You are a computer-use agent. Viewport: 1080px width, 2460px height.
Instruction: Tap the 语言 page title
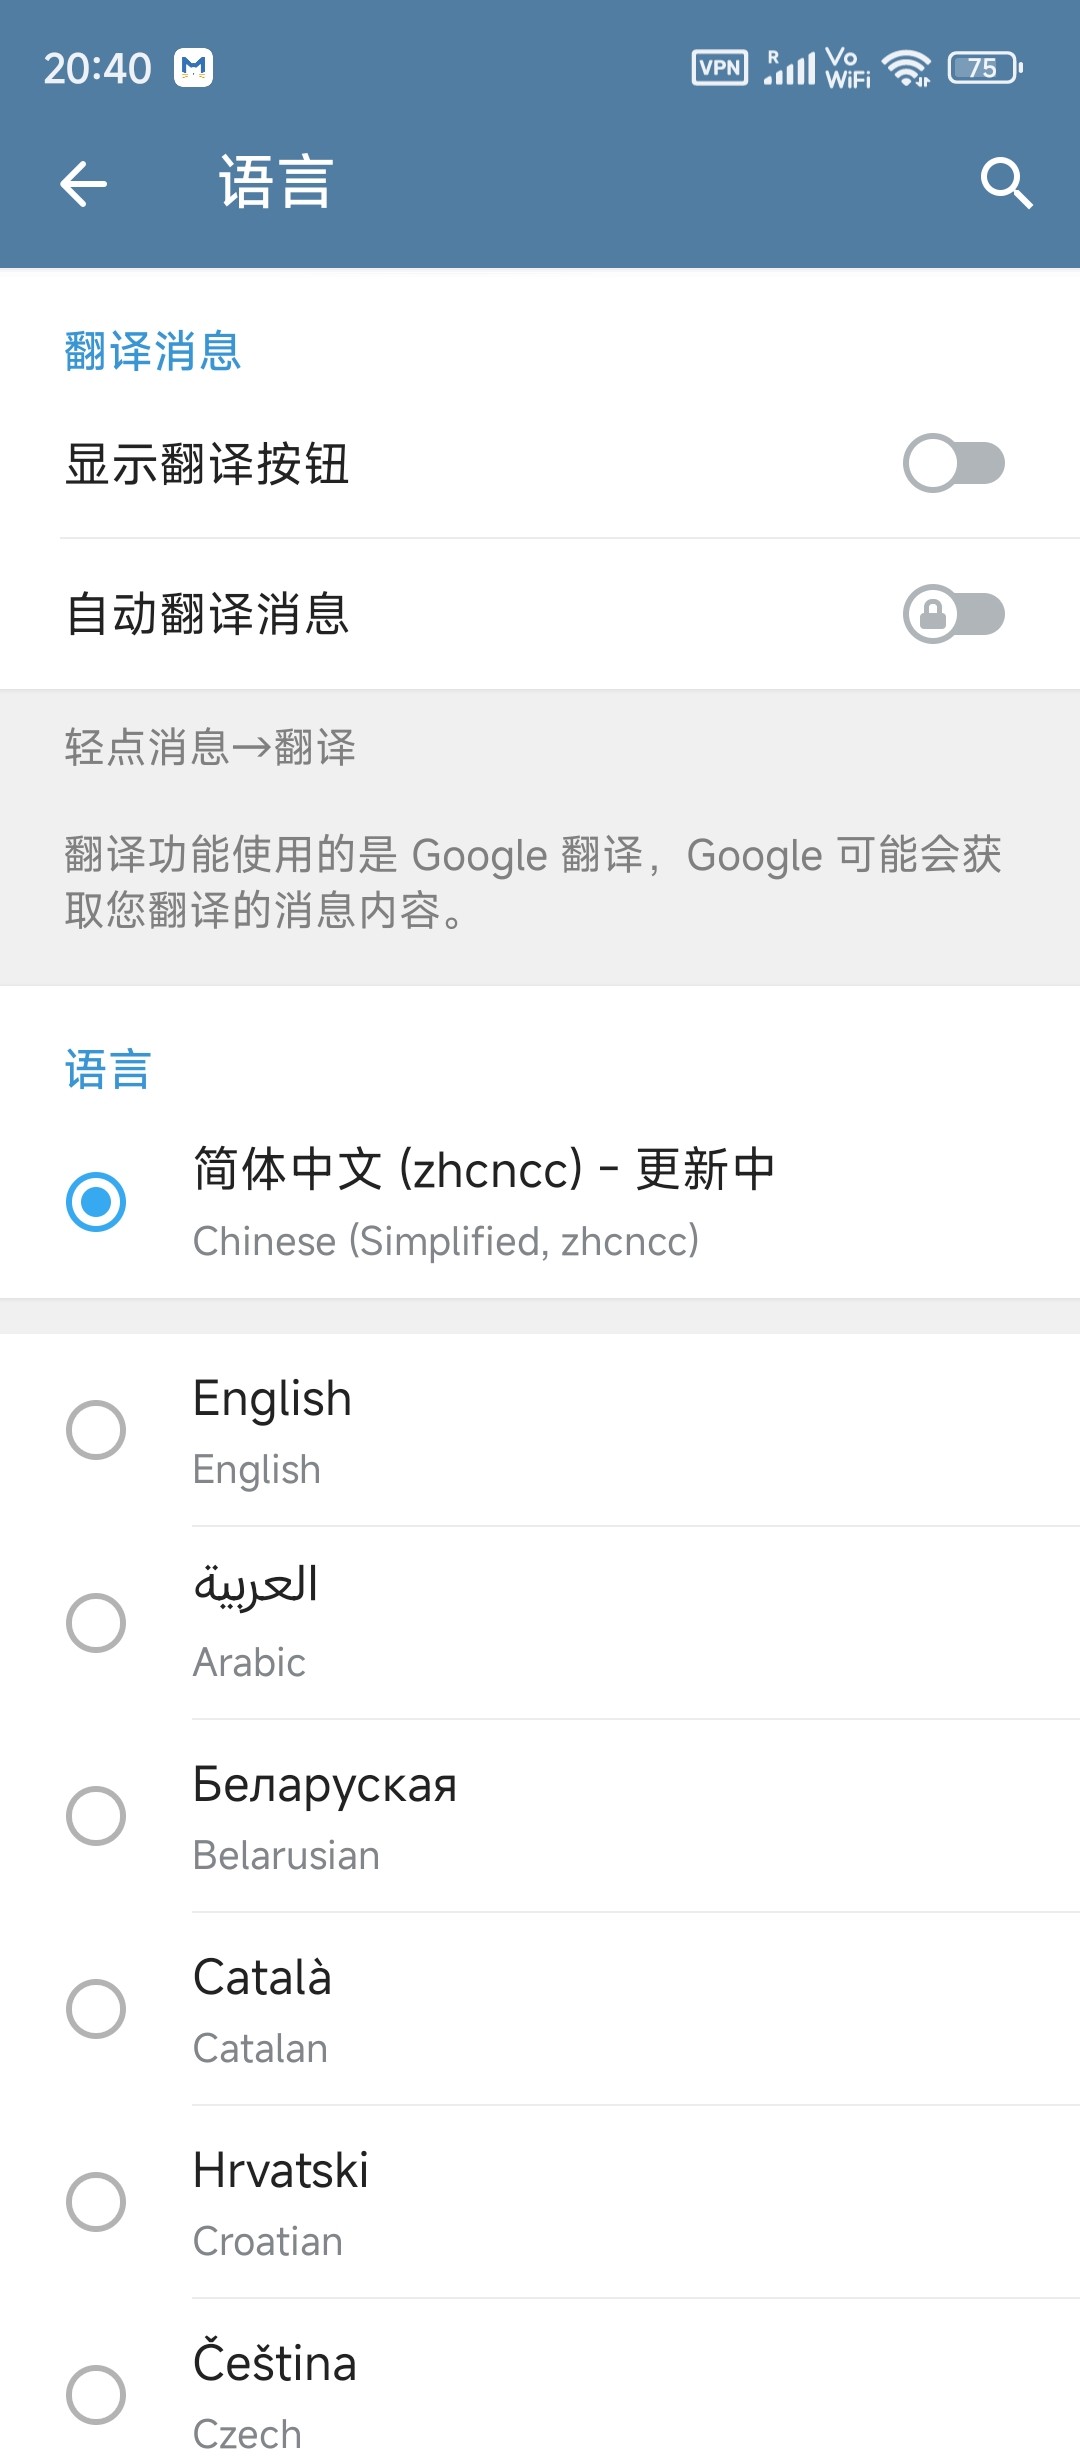point(276,183)
